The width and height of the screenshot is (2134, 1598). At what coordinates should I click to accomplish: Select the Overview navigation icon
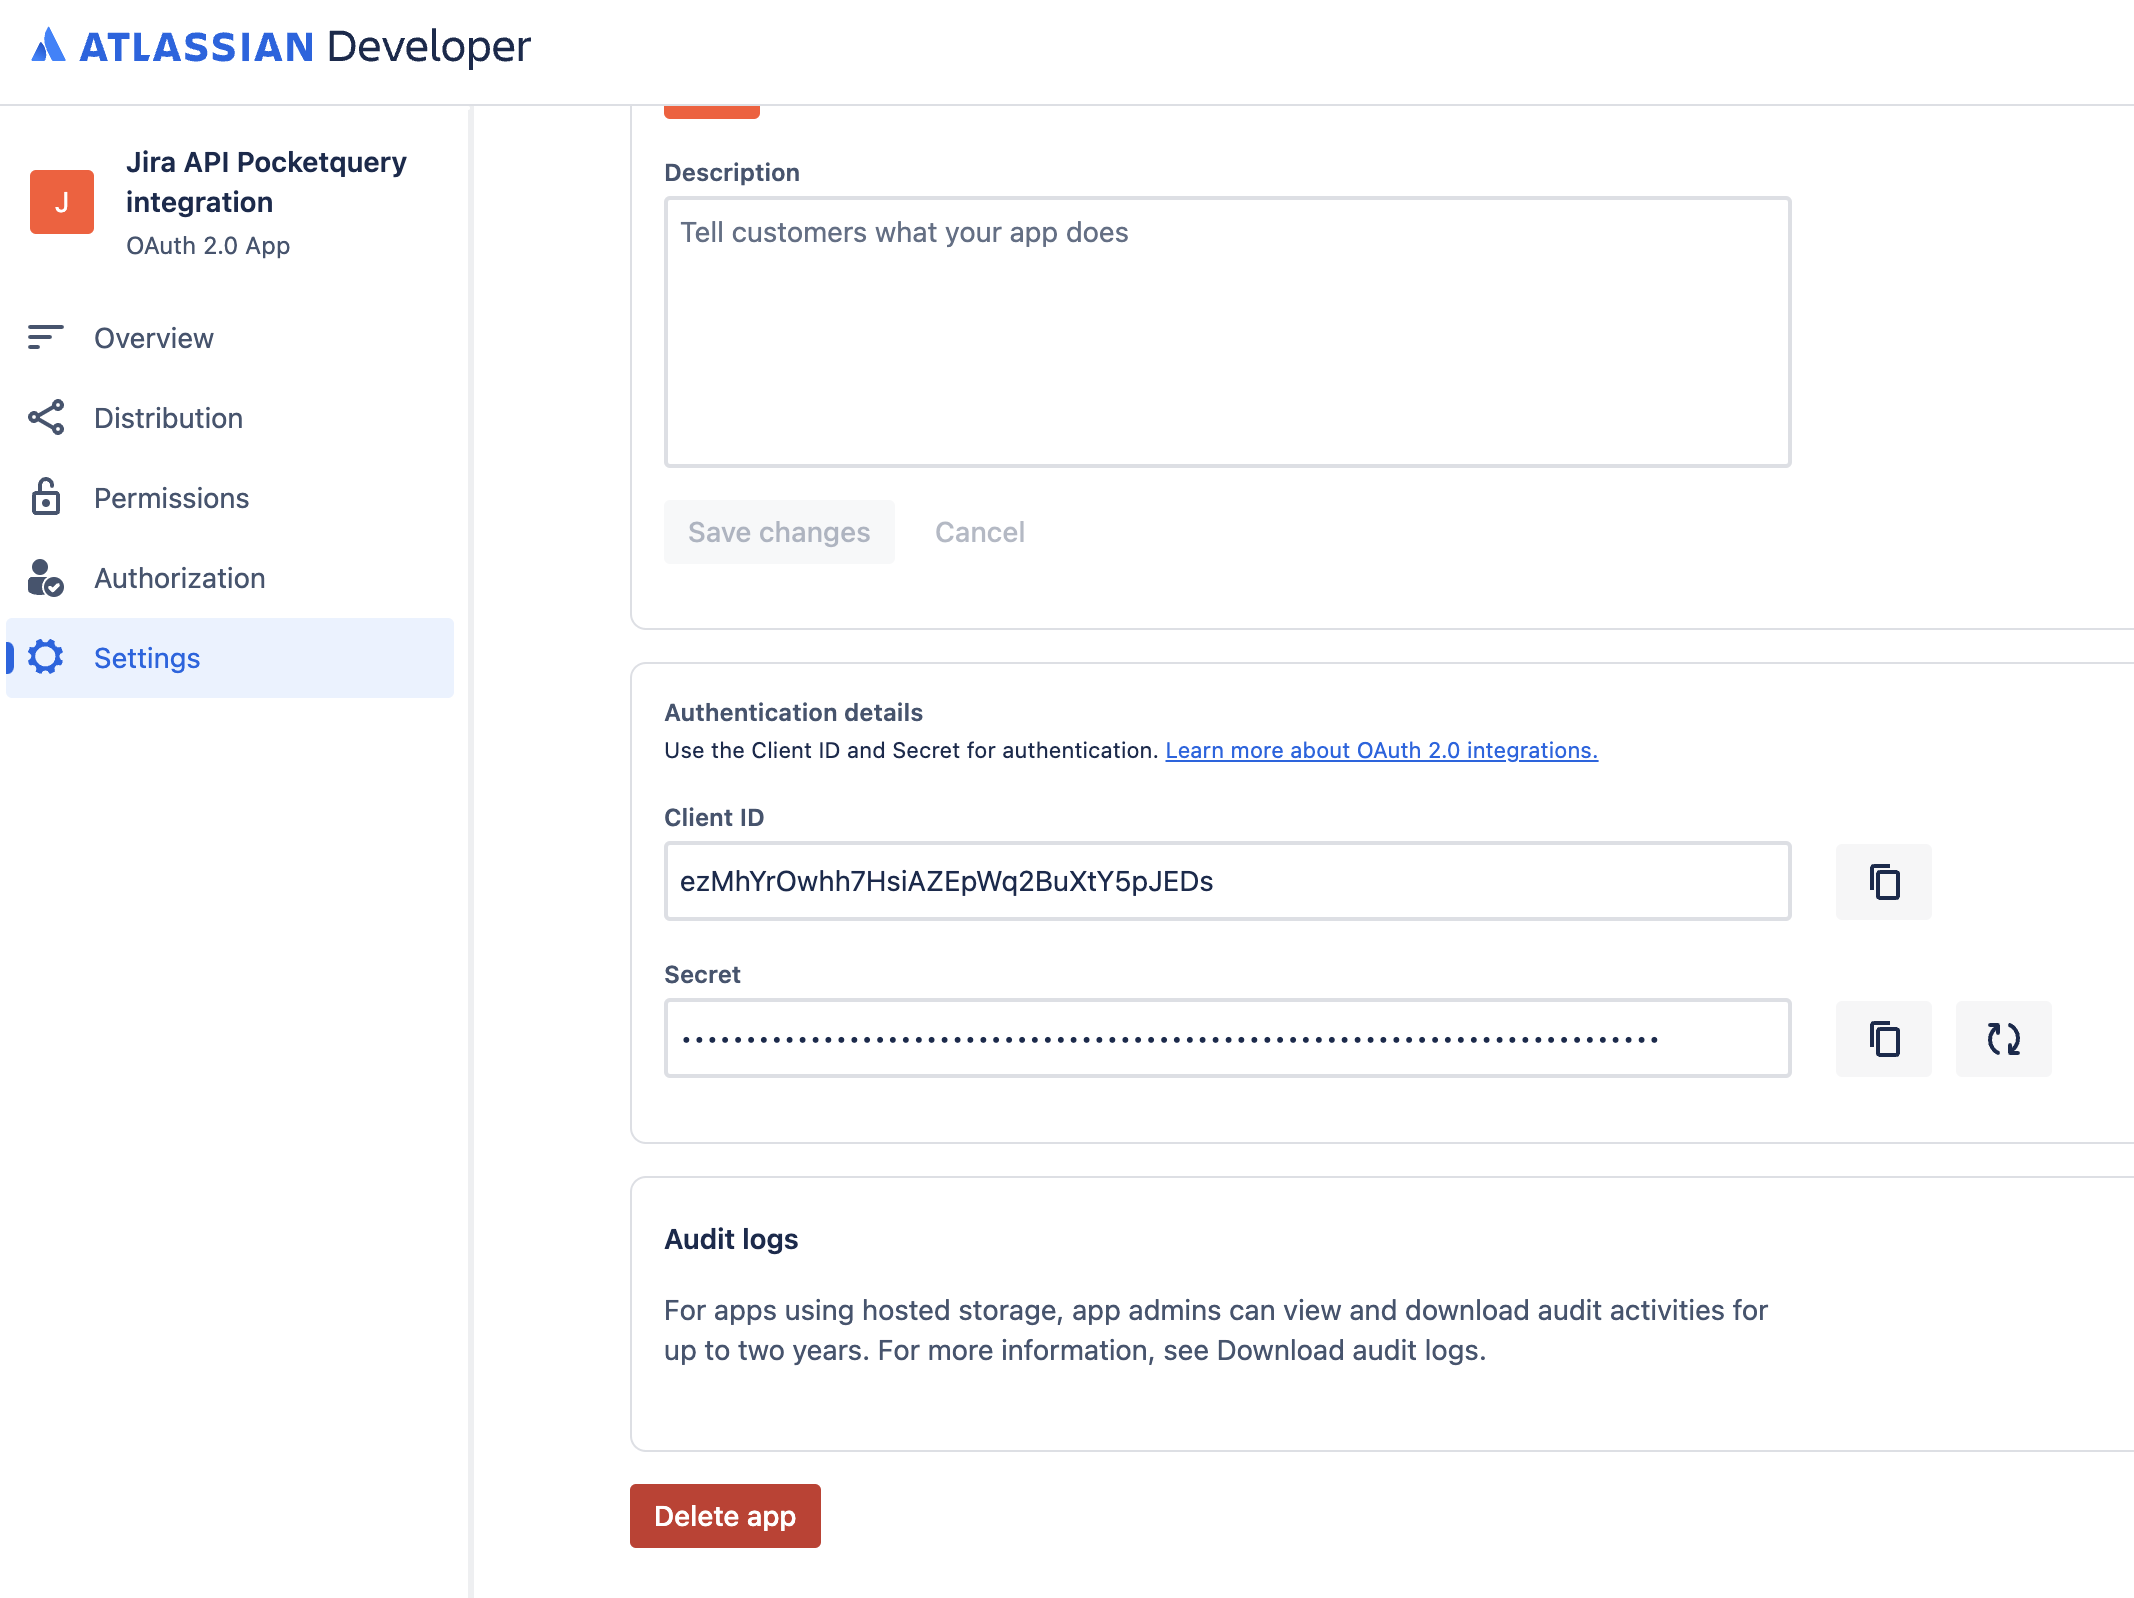coord(45,337)
